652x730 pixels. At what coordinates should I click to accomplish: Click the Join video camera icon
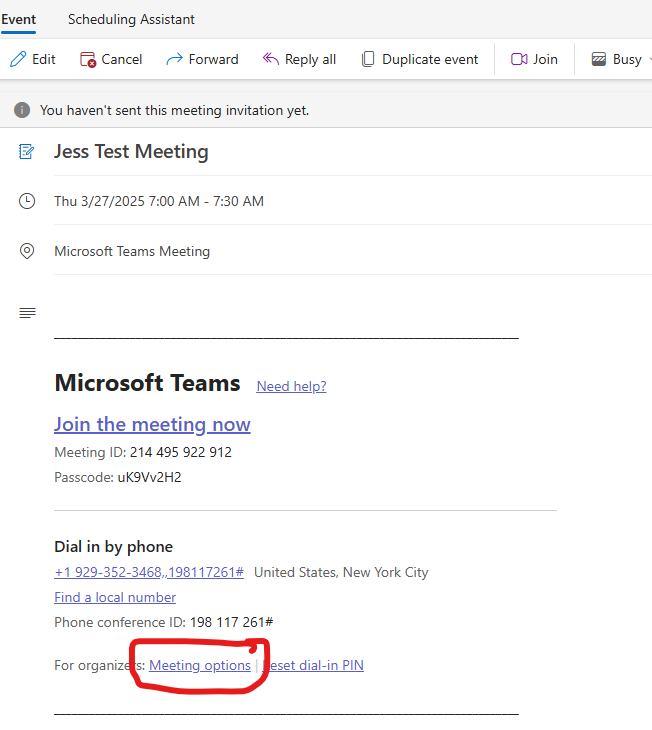[x=519, y=60]
